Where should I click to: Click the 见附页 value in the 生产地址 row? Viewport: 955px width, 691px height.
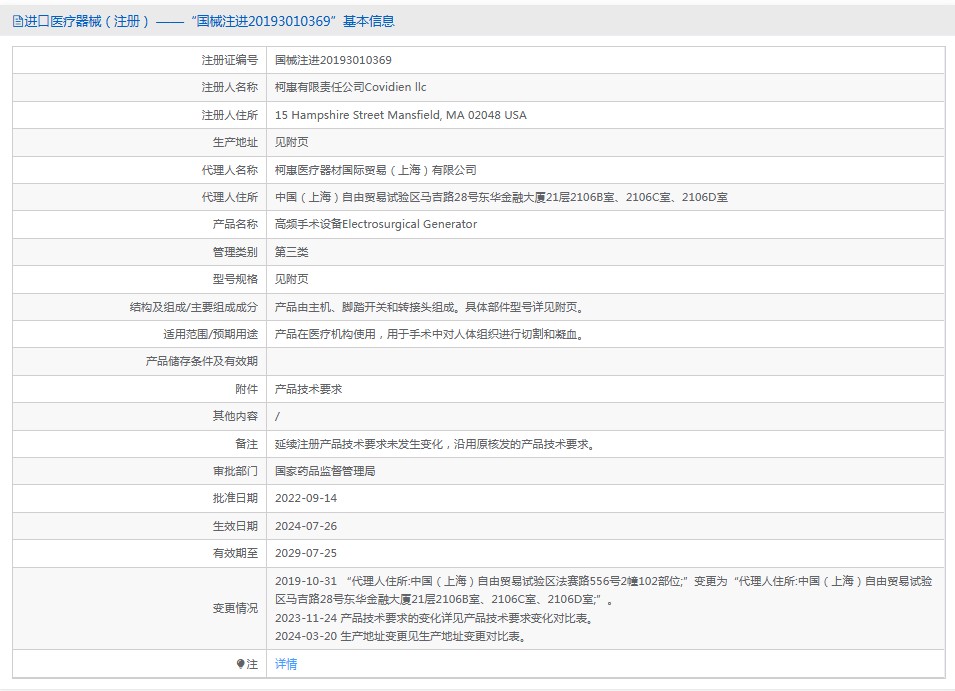point(292,143)
